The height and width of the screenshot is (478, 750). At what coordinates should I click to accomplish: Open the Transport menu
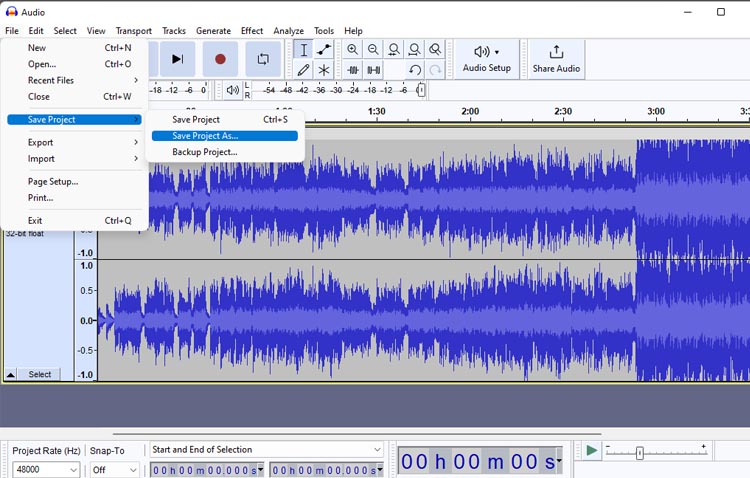(x=133, y=31)
